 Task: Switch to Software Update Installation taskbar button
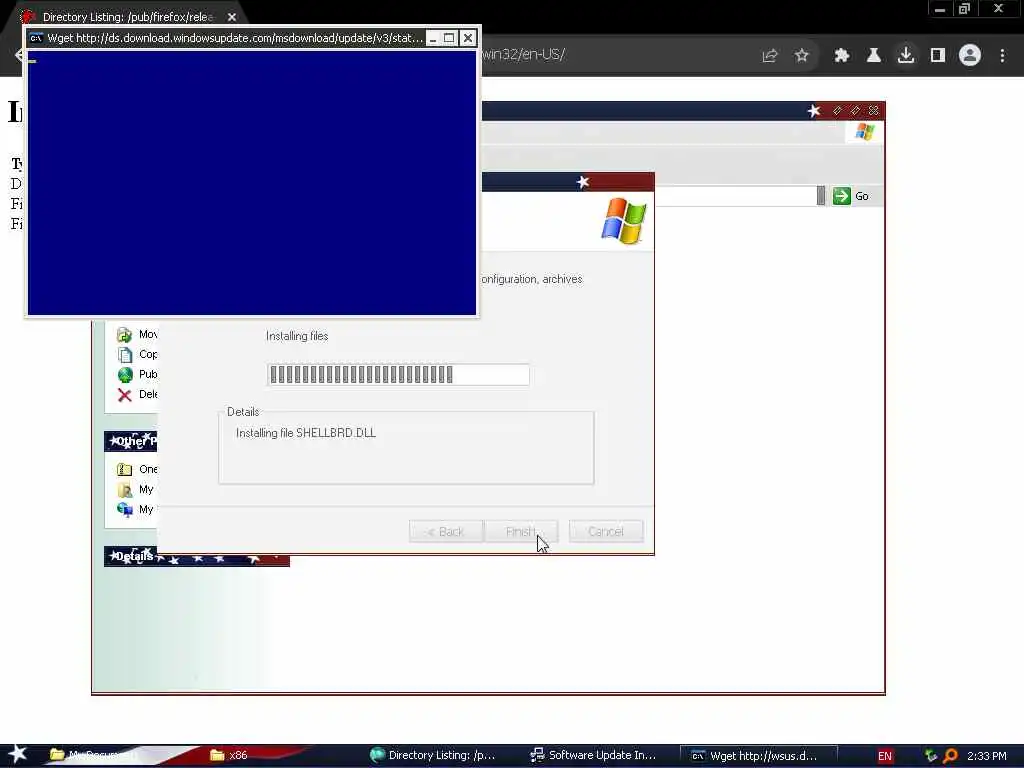[x=593, y=755]
